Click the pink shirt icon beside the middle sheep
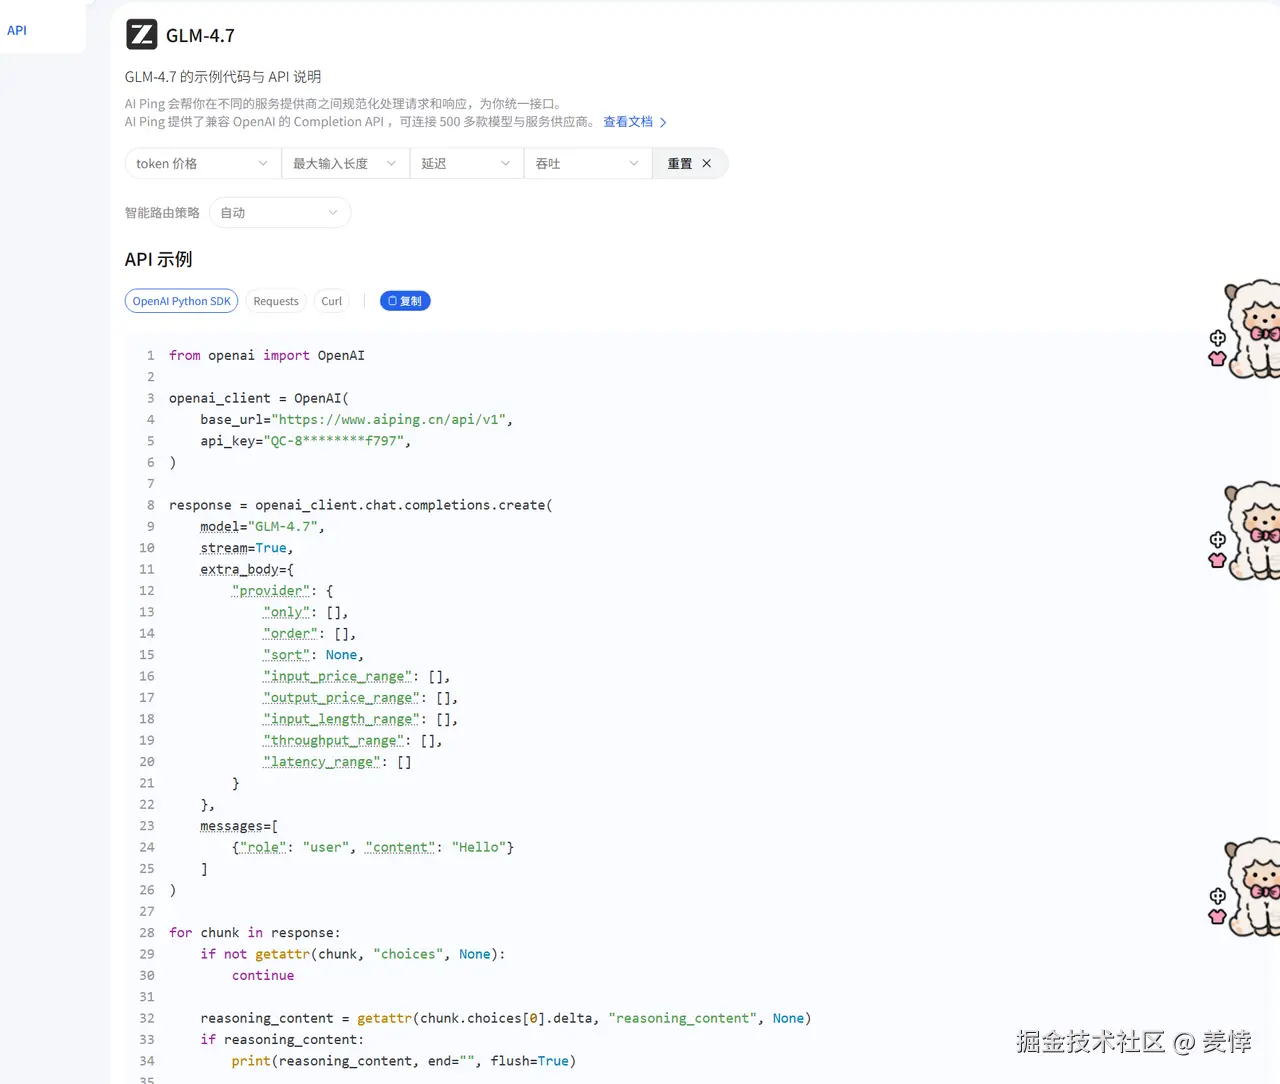This screenshot has height=1084, width=1280. coord(1217,560)
